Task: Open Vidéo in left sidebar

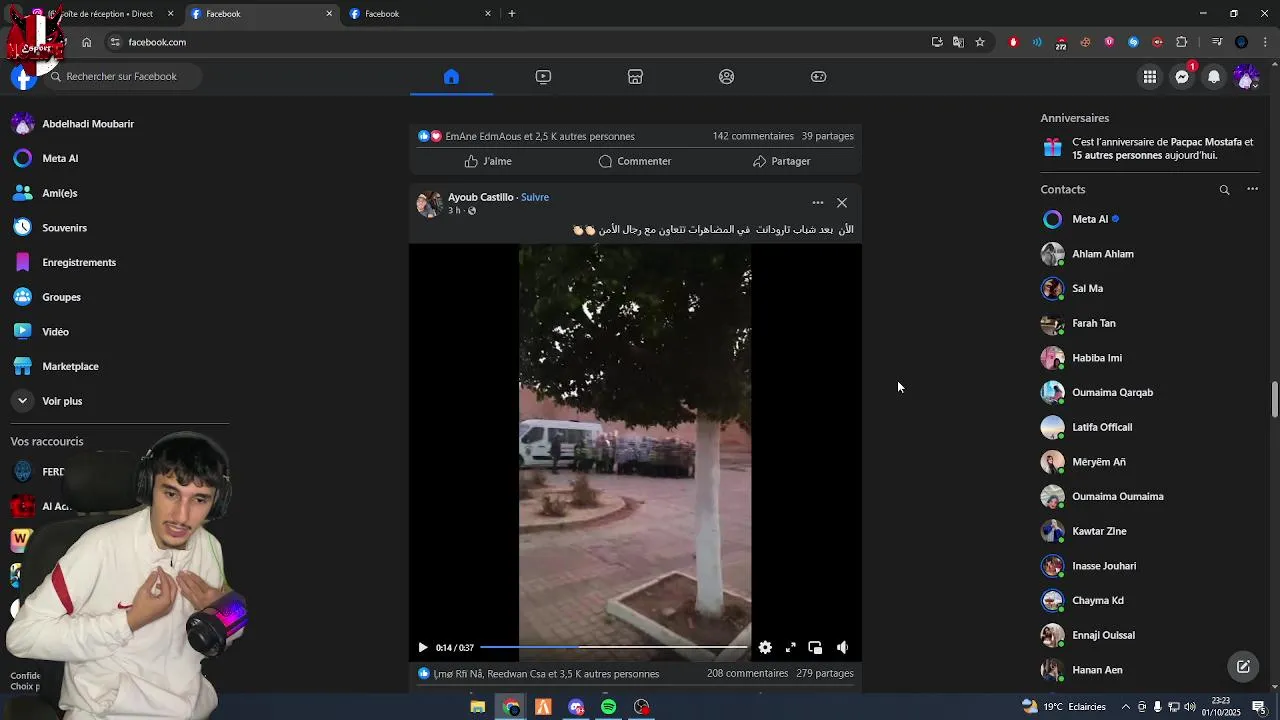Action: coord(55,332)
